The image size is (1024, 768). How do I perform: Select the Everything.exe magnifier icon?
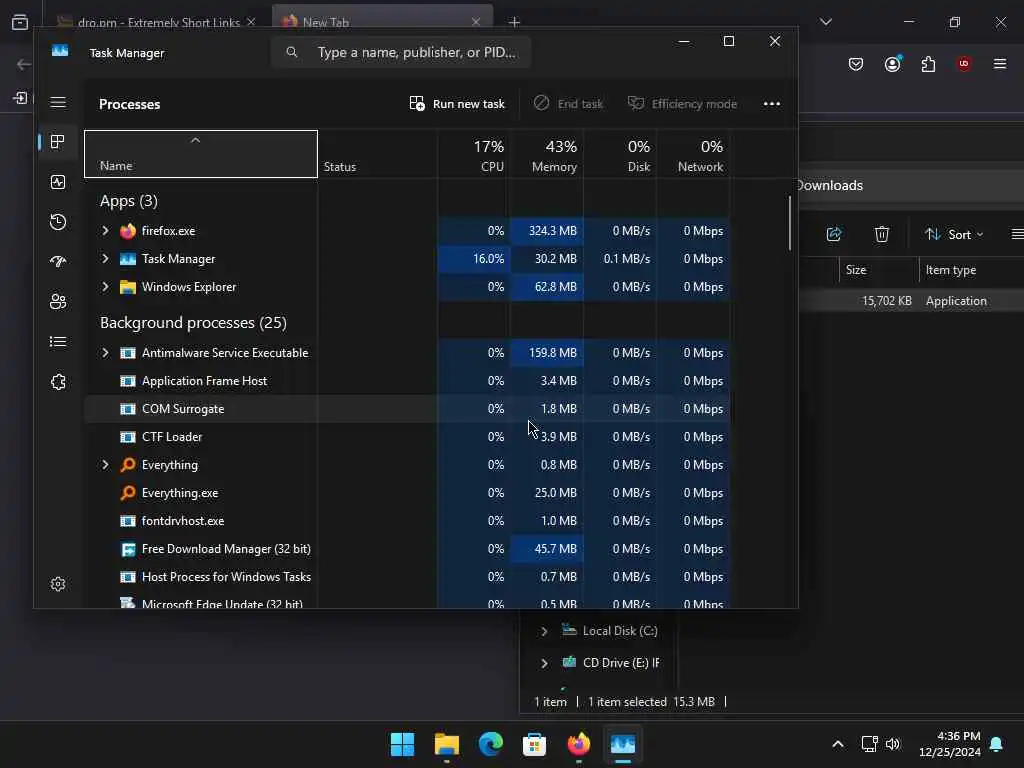(128, 493)
